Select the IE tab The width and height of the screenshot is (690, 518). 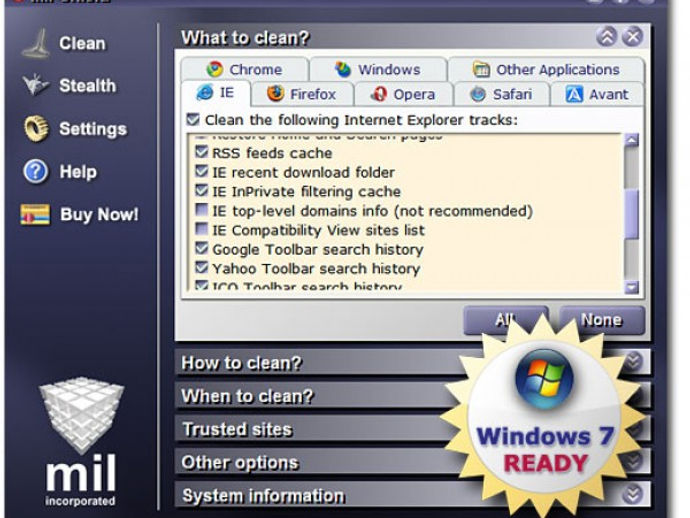216,93
